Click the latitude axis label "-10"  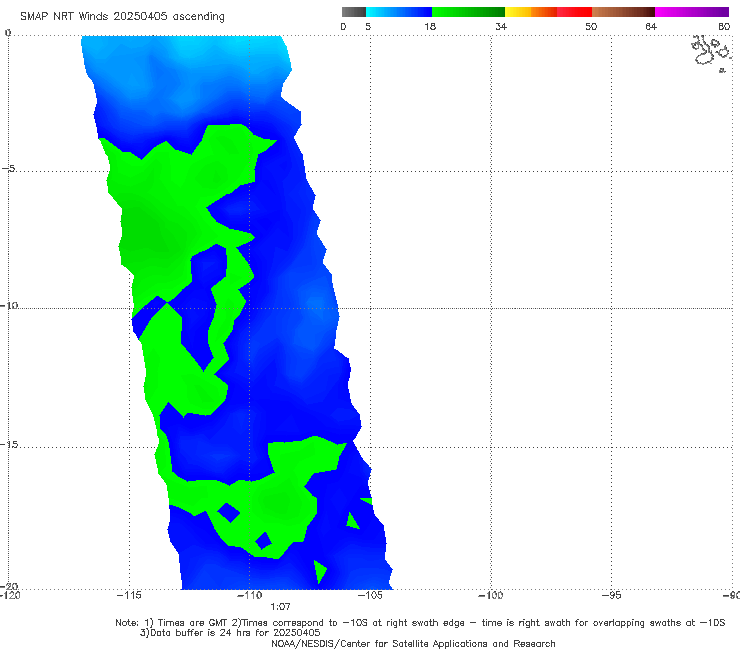(x=9, y=305)
